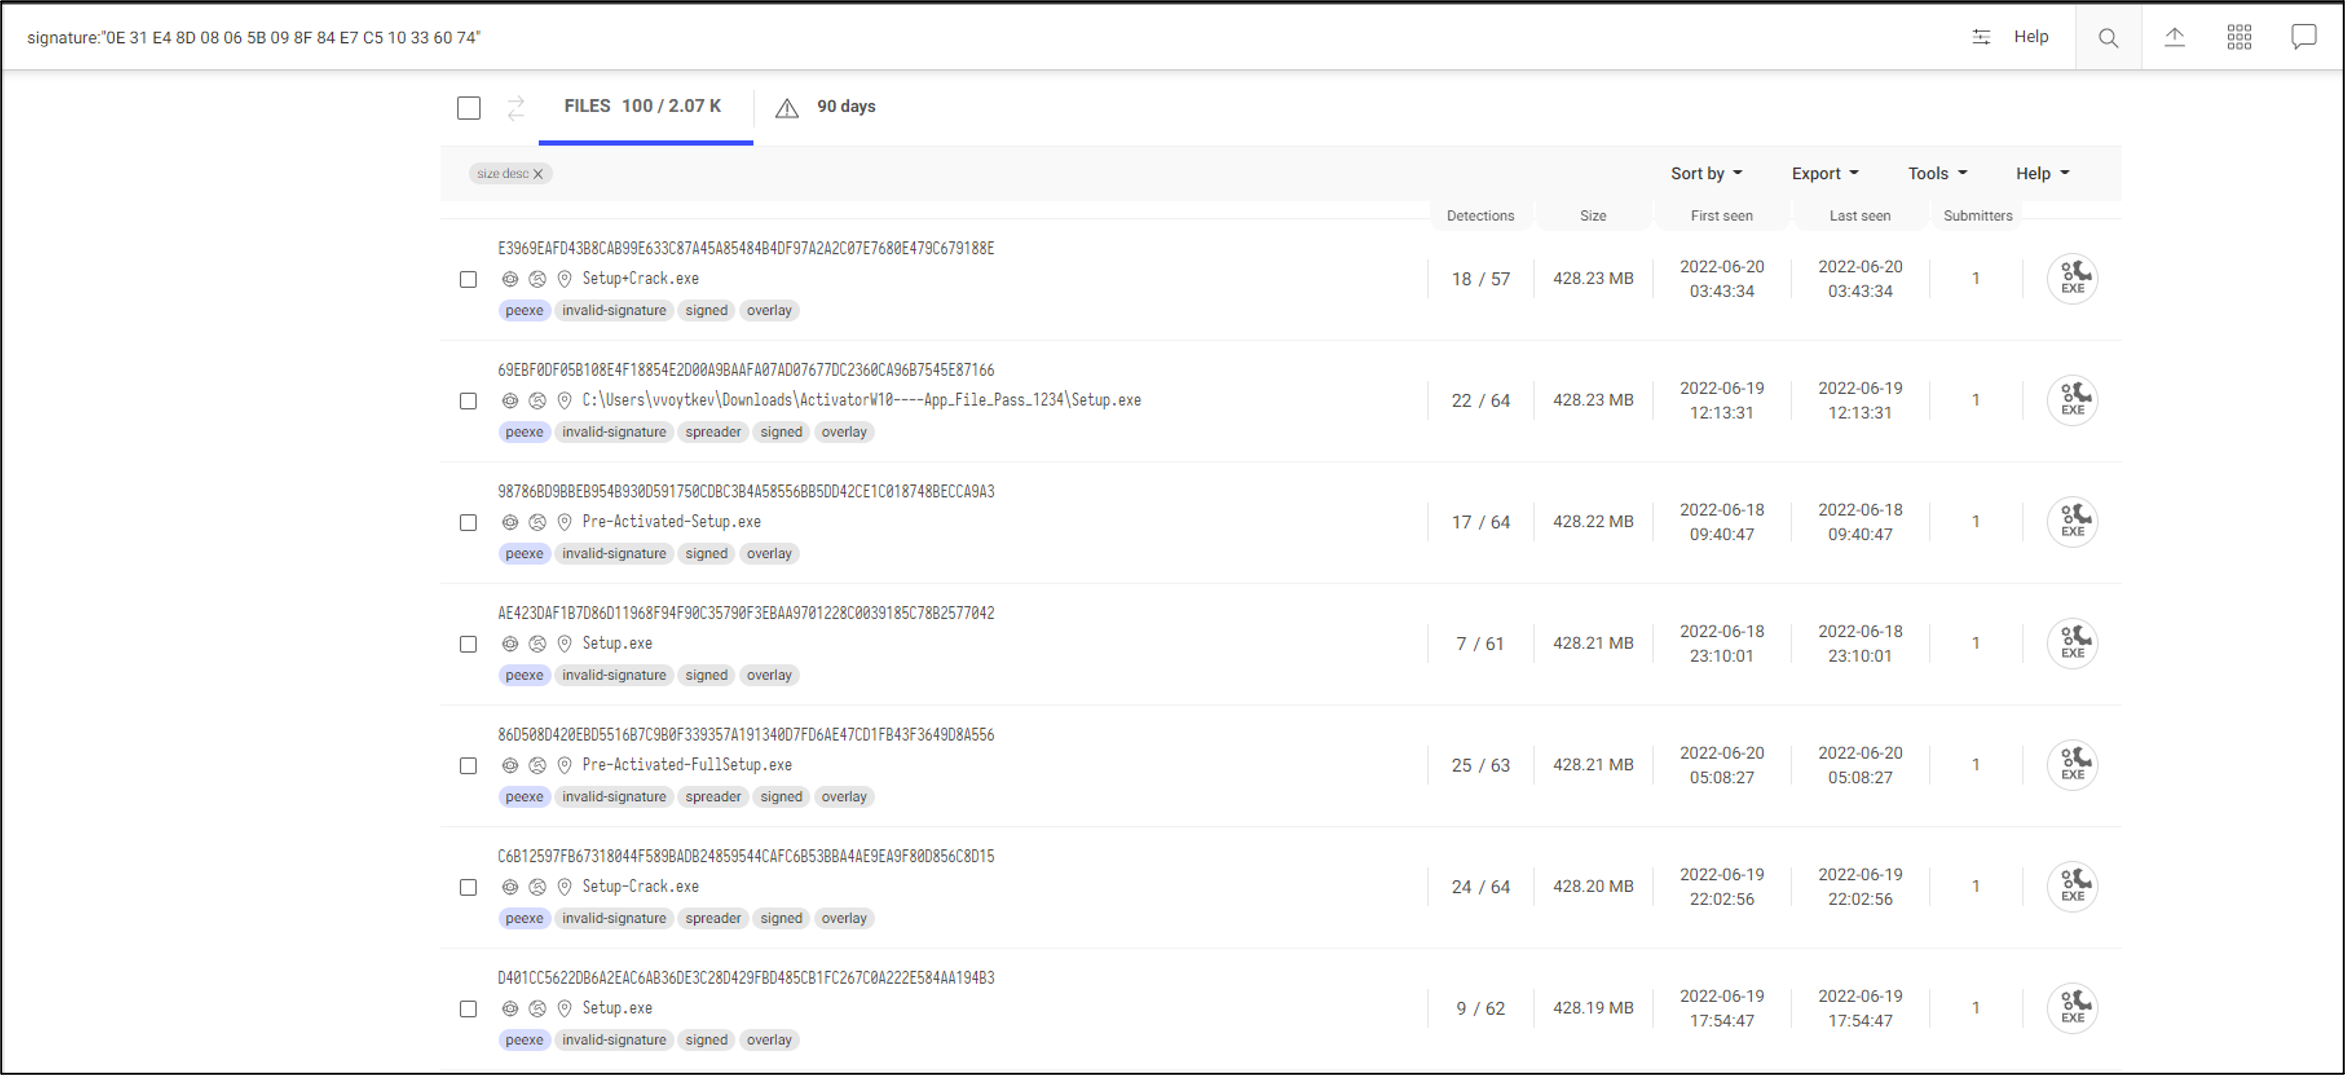Click the 90 days warning triangle icon
Screen dimensions: 2346x1076
787,108
